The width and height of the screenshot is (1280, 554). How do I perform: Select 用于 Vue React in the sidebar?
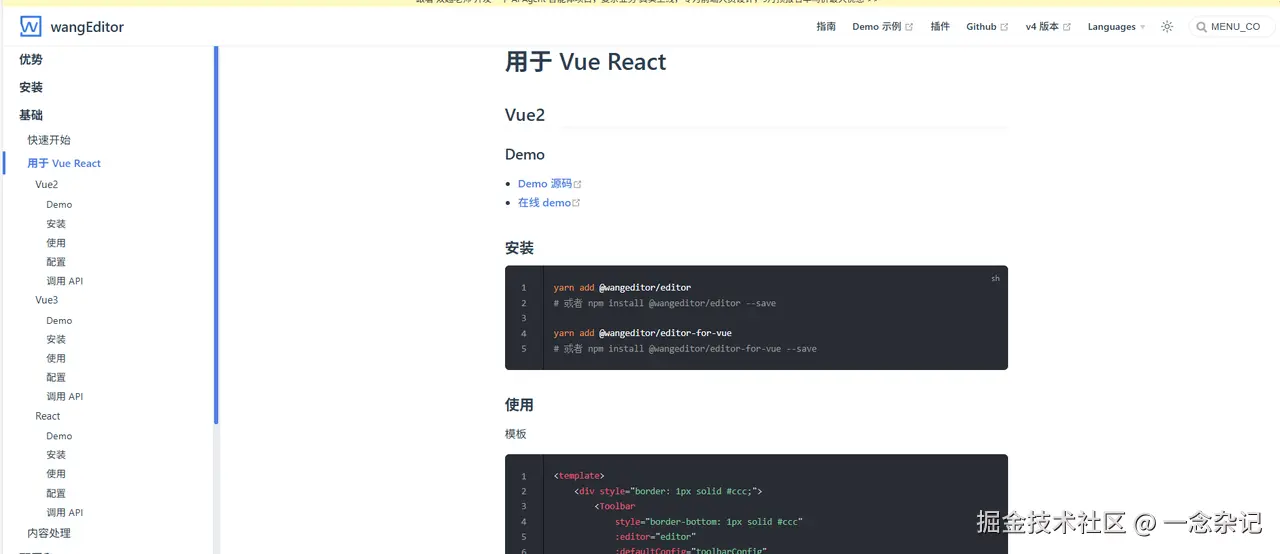[64, 163]
